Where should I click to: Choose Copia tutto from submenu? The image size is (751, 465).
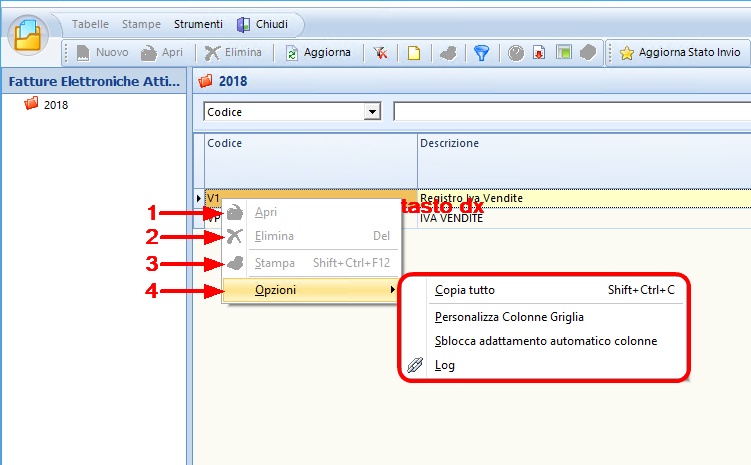click(465, 290)
